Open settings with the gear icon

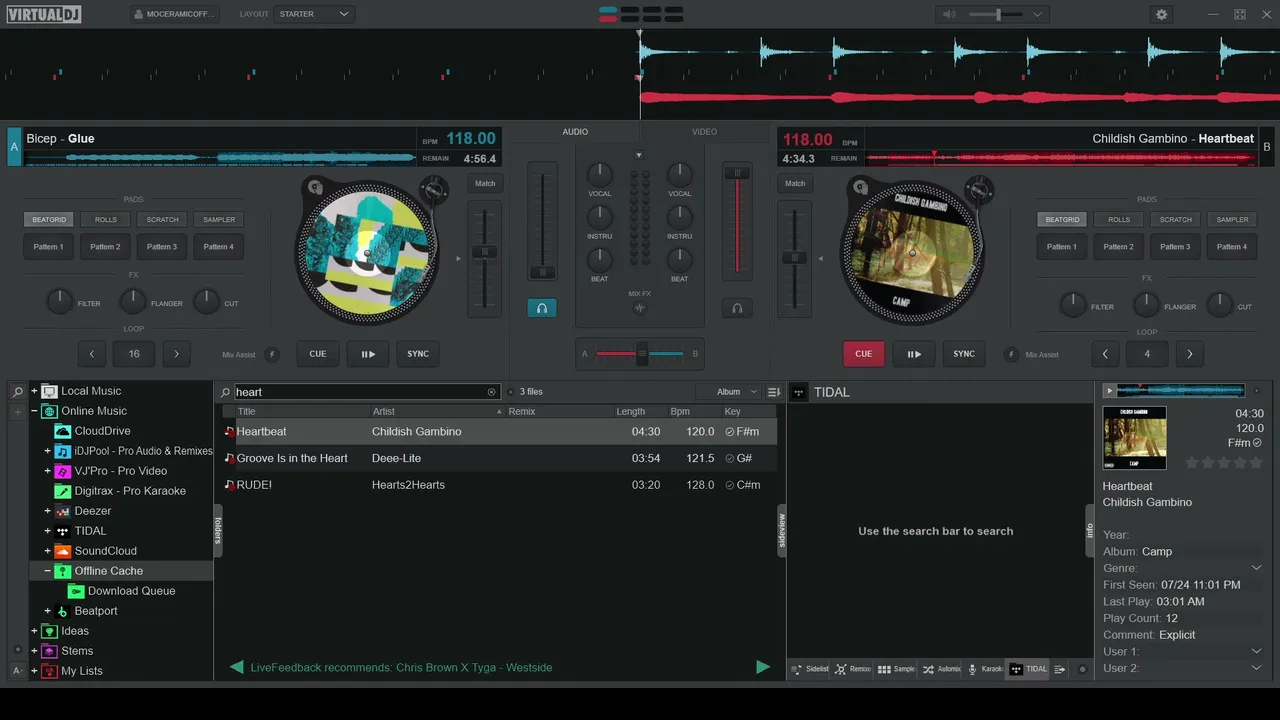click(x=1161, y=14)
